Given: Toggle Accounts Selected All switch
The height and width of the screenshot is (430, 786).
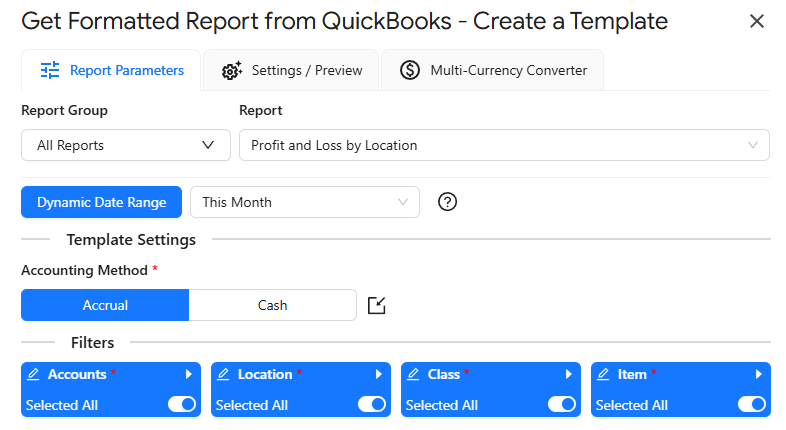Looking at the screenshot, I should (181, 404).
